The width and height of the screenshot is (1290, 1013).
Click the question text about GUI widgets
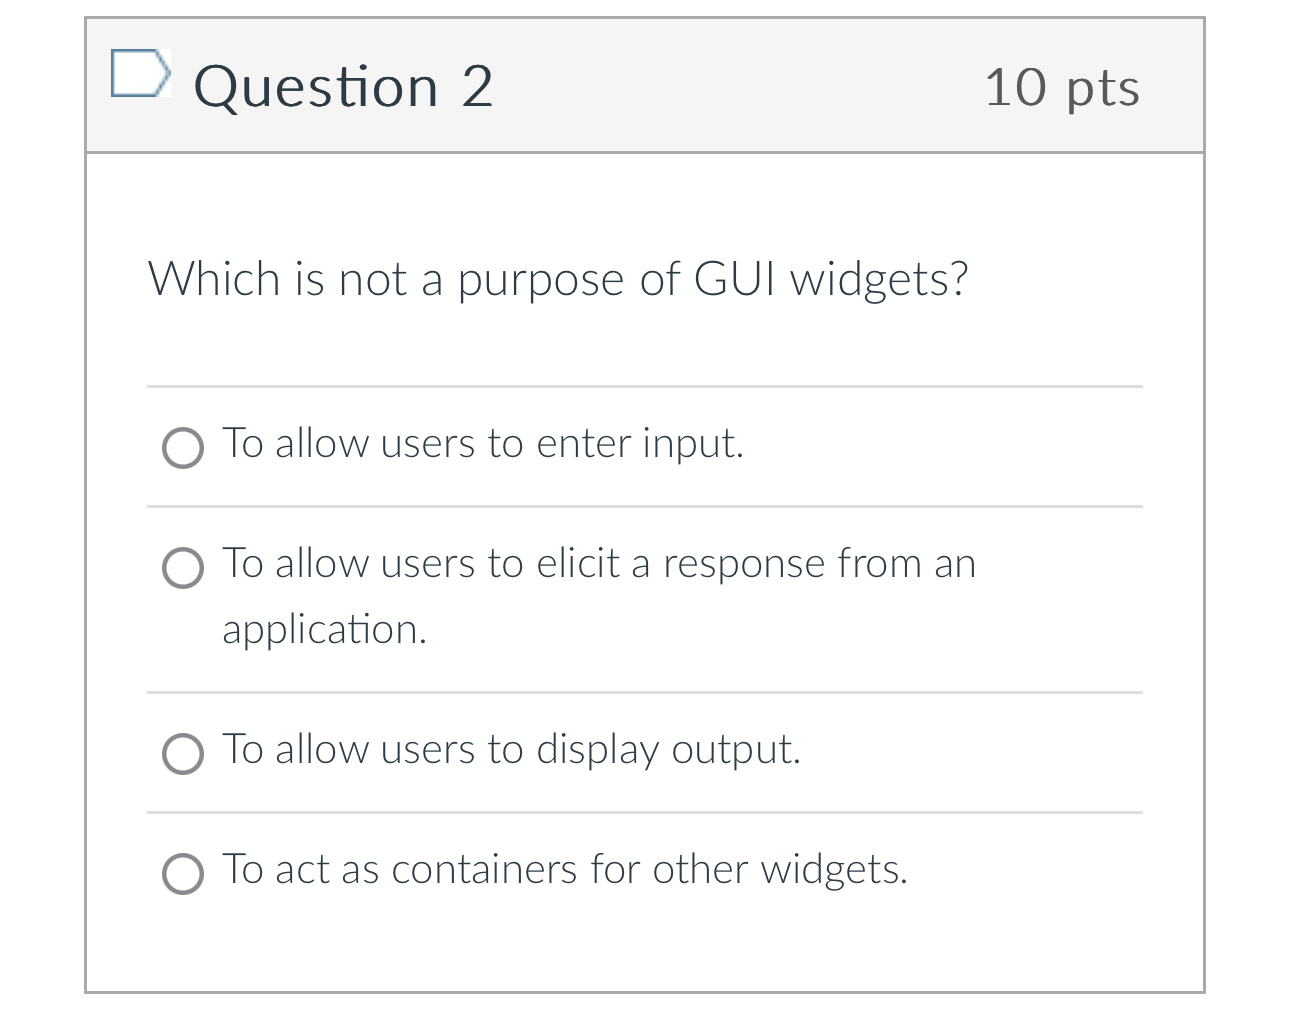pyautogui.click(x=558, y=279)
